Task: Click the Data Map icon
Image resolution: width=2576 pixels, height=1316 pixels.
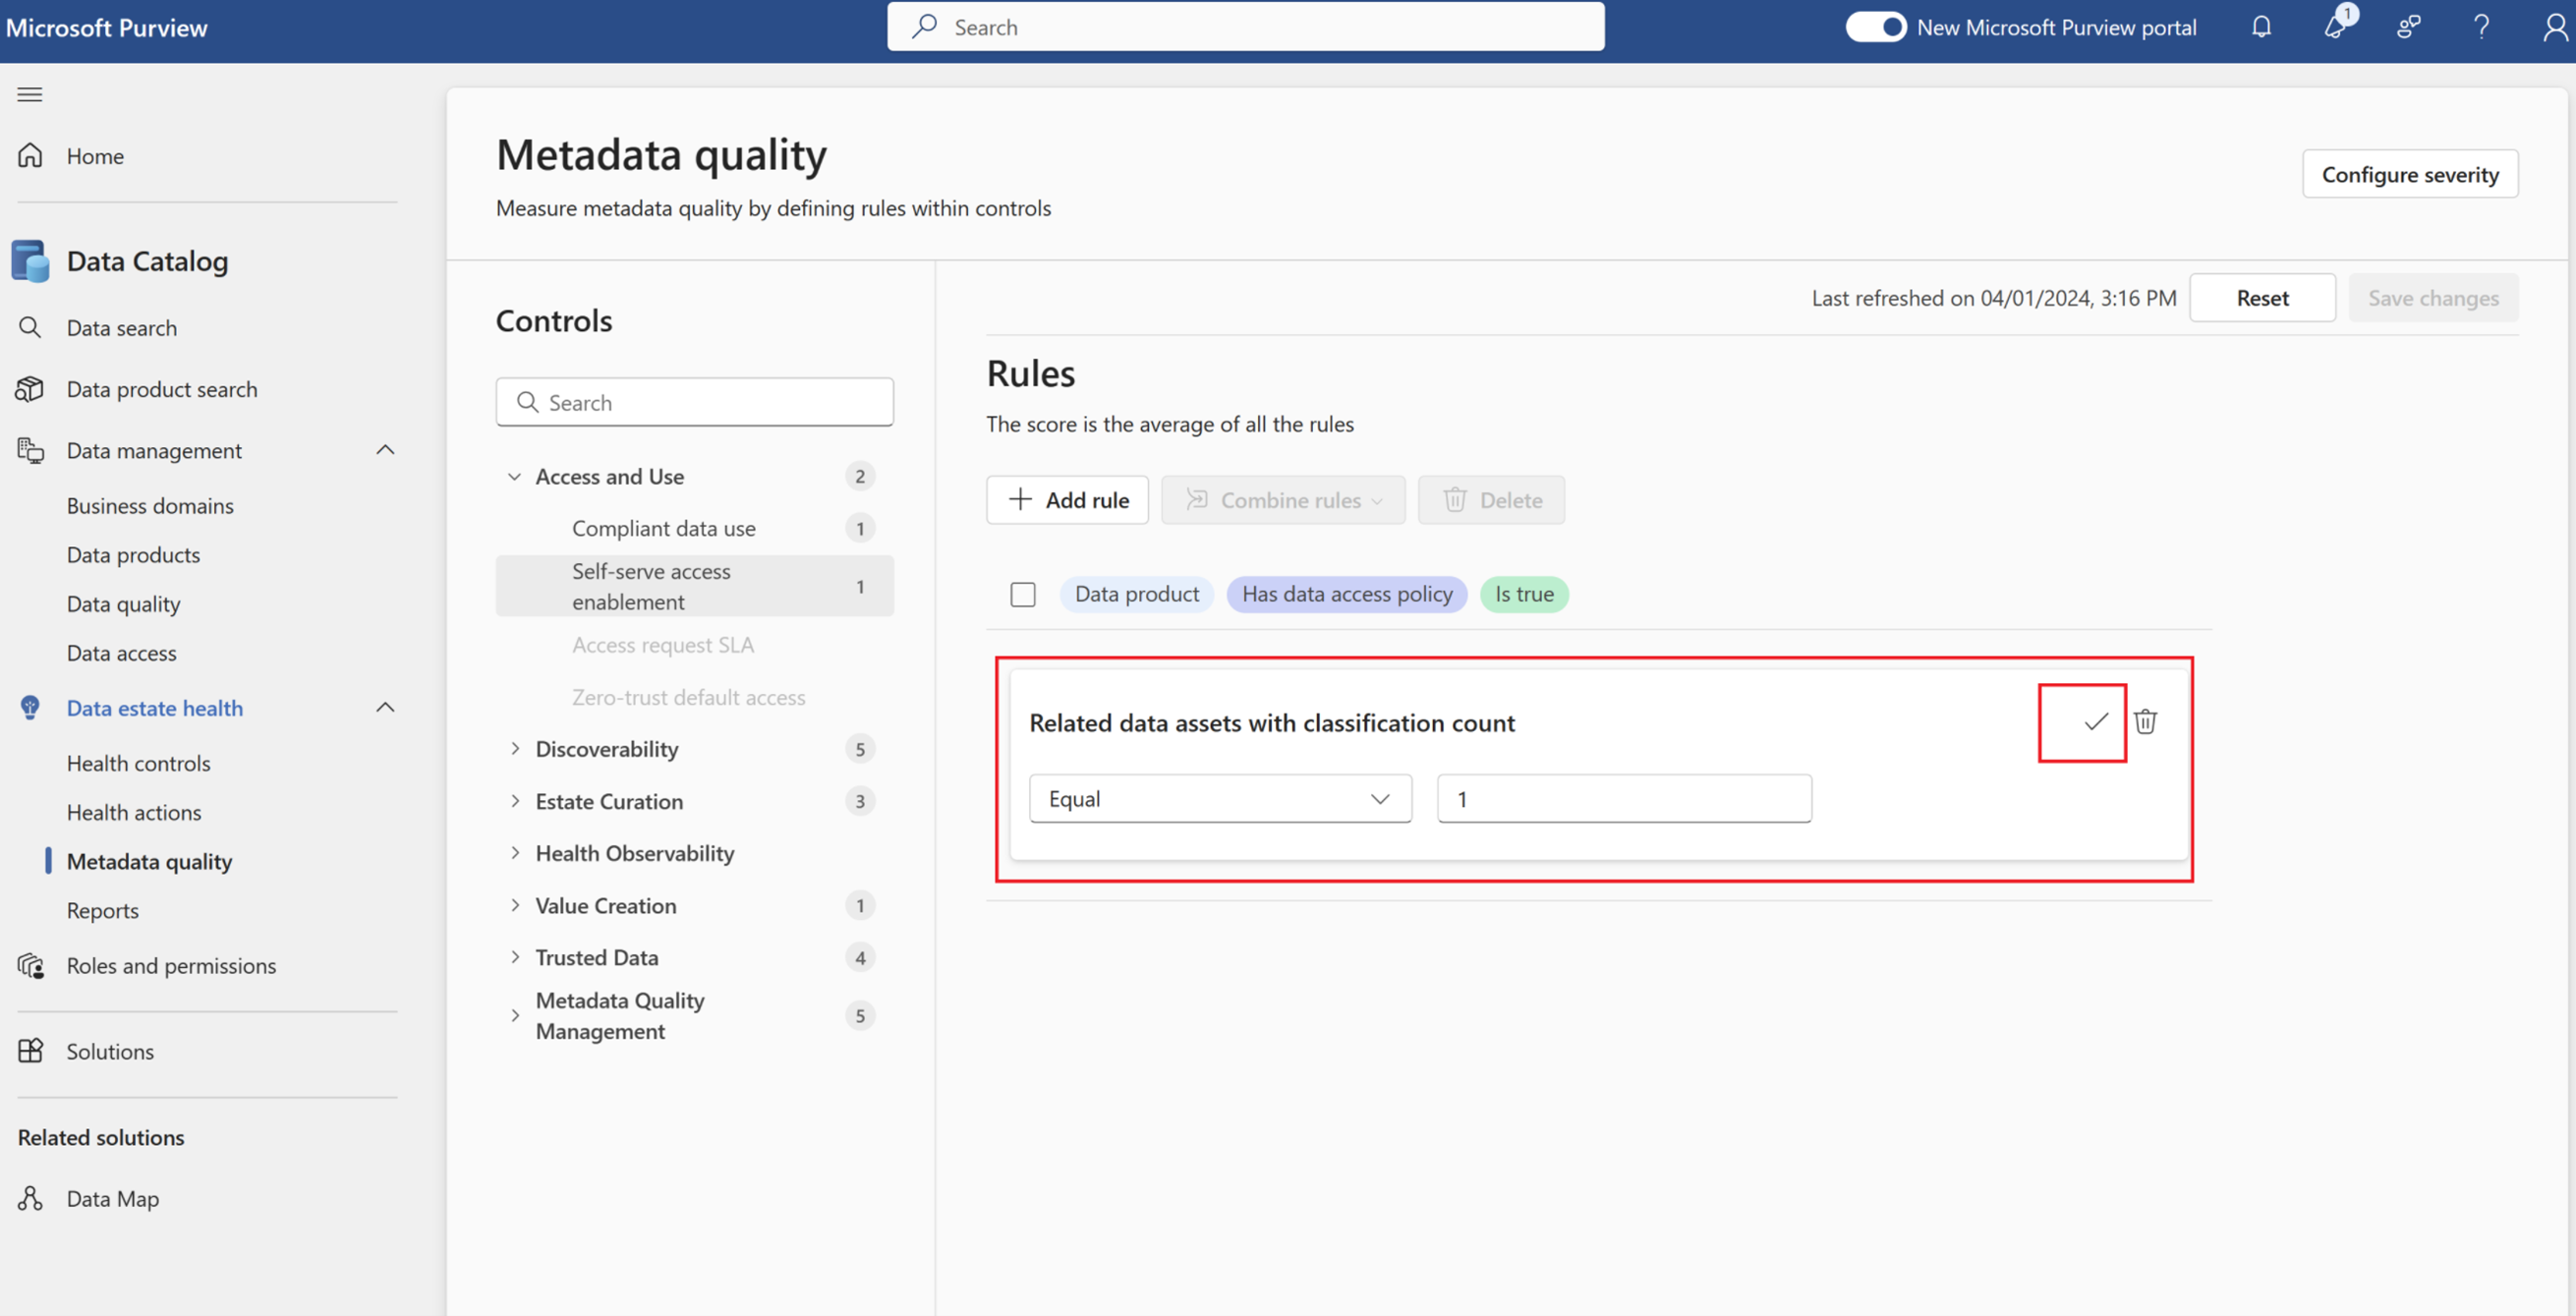Action: [x=30, y=1198]
